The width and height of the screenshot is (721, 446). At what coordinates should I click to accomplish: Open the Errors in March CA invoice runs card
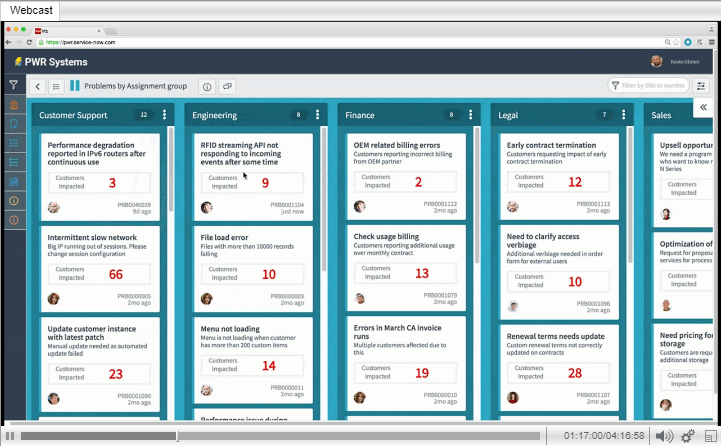tap(406, 363)
